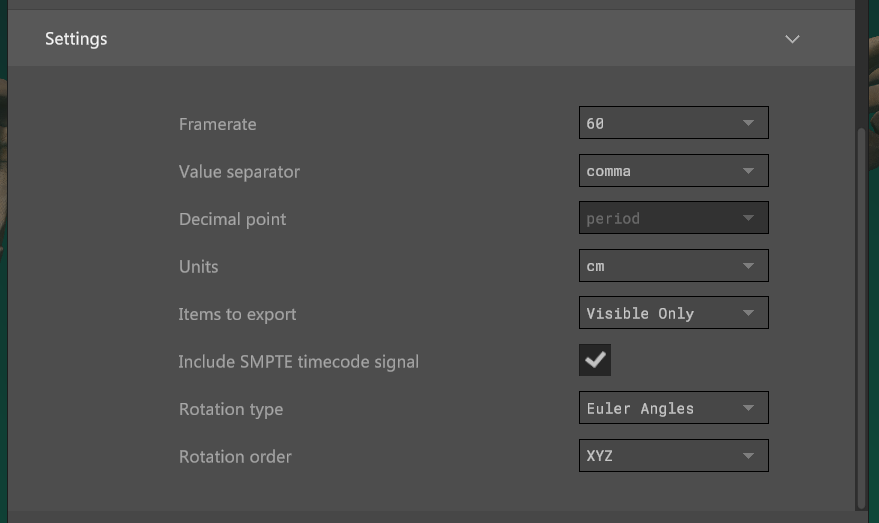This screenshot has height=523, width=879.
Task: Click the Items to export label
Action: (237, 314)
